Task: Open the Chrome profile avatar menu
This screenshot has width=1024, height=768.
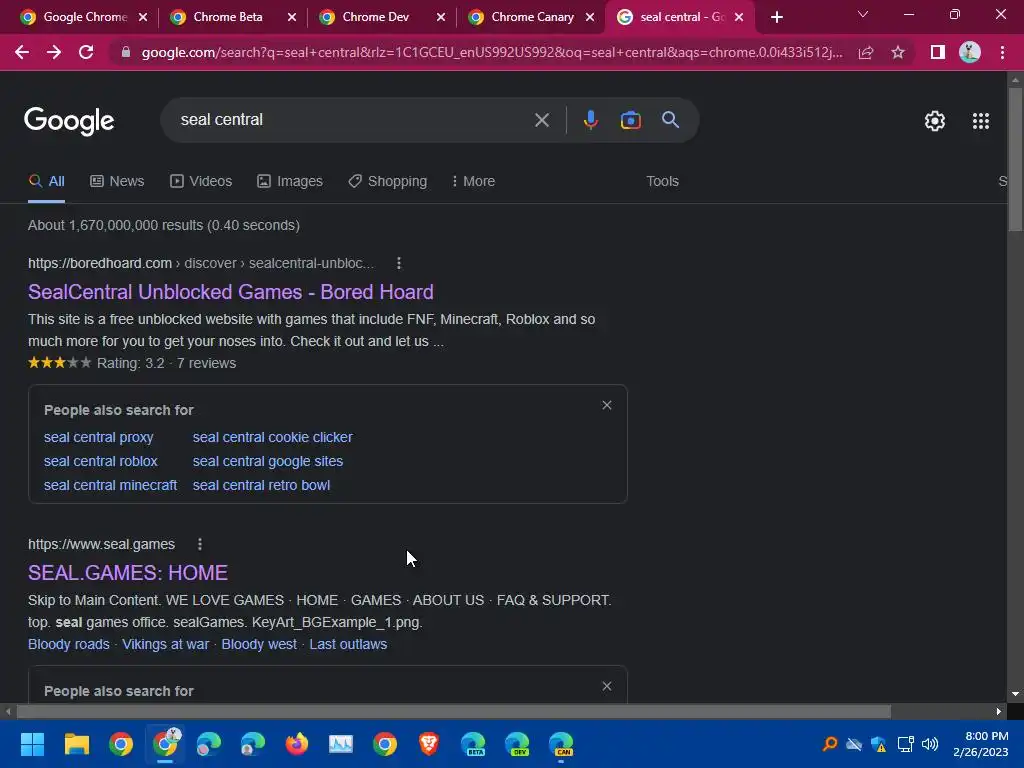Action: point(970,52)
